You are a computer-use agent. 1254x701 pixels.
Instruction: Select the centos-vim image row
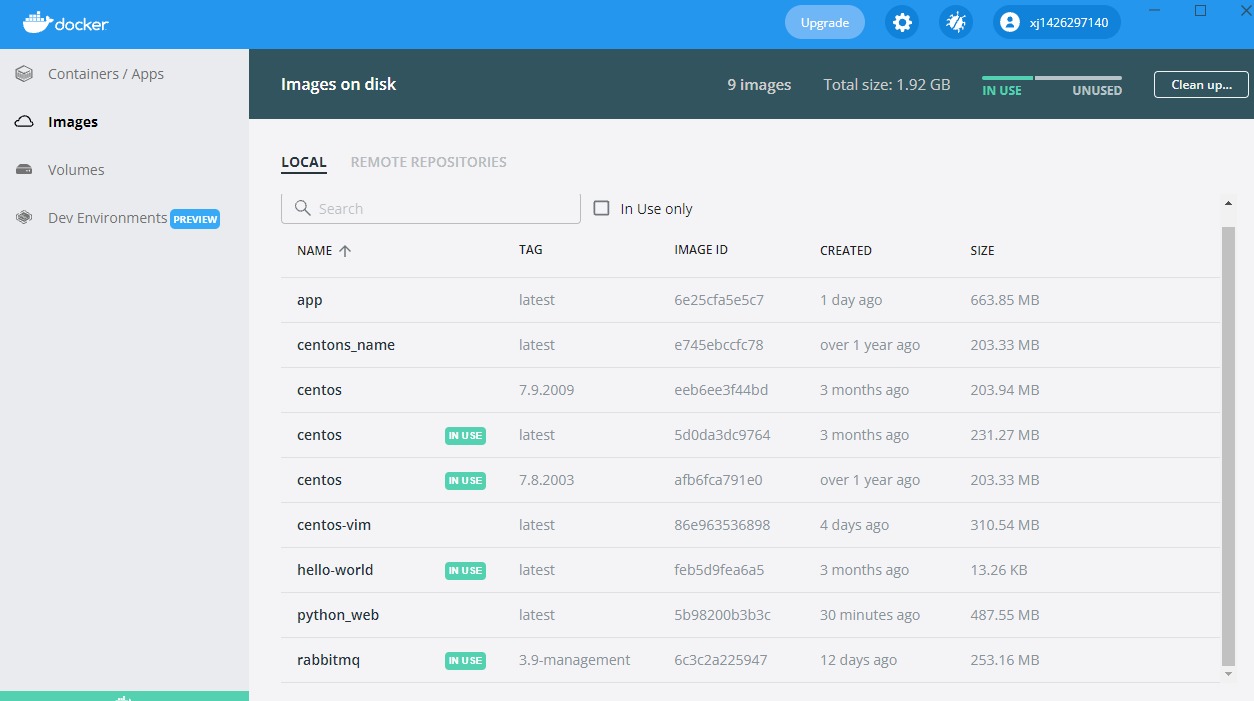pos(750,525)
